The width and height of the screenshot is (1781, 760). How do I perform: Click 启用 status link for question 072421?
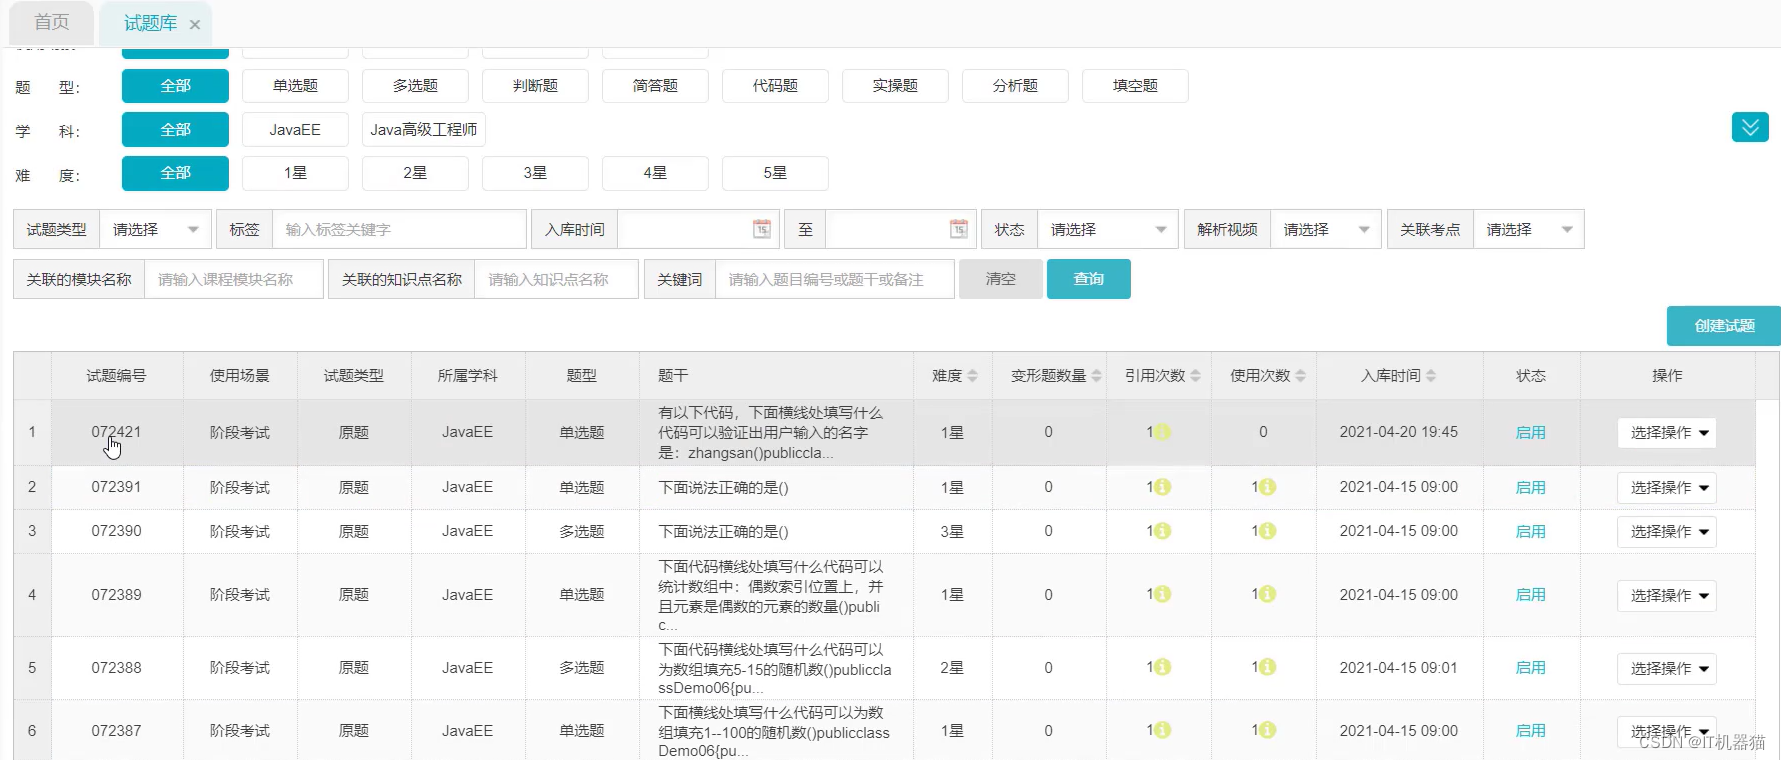[x=1531, y=432]
